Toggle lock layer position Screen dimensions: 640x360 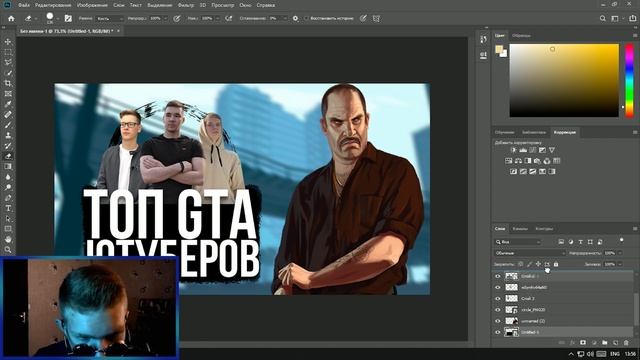click(x=538, y=264)
